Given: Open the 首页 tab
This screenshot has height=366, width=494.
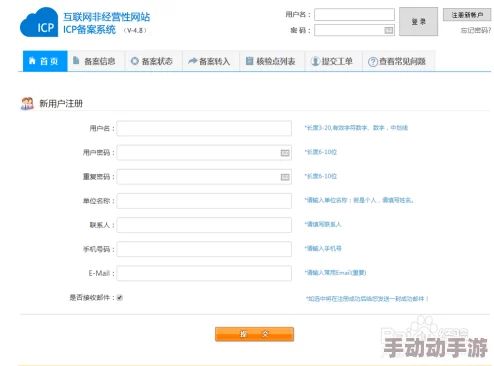Looking at the screenshot, I should tap(45, 61).
